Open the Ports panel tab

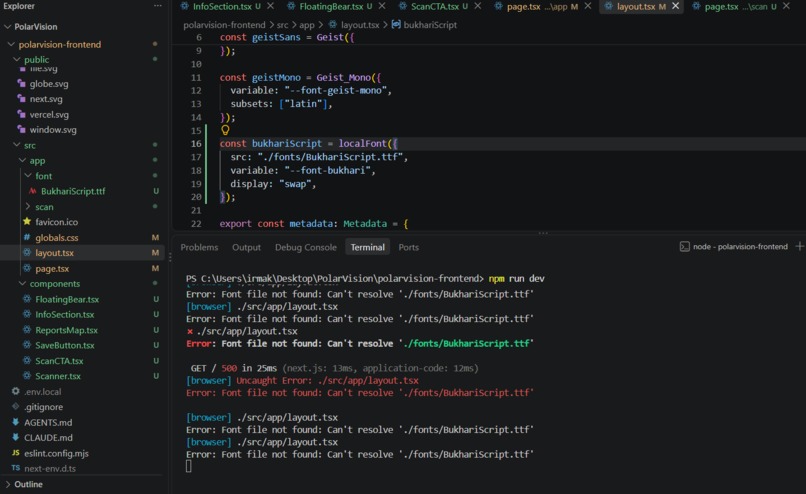[x=409, y=247]
